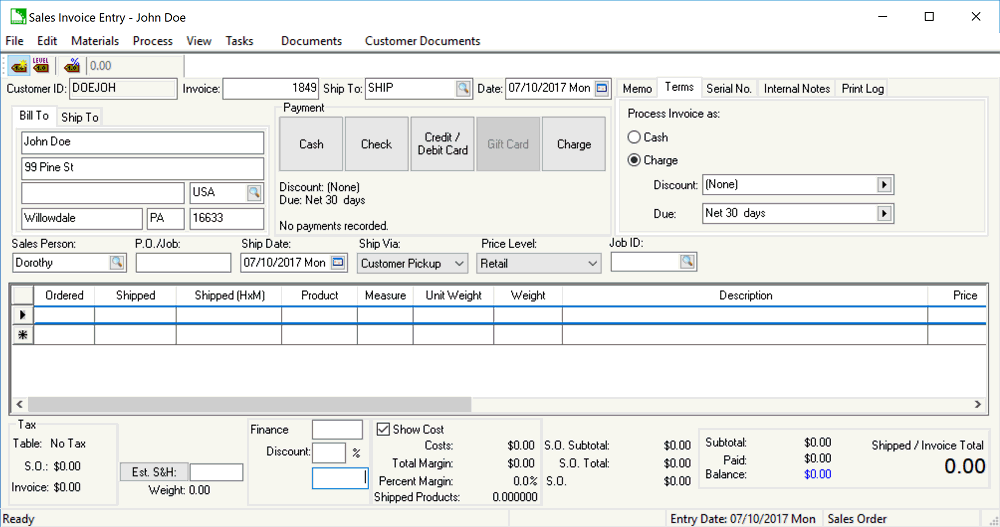1000x527 pixels.
Task: Click the Credit / Debit Card payment button
Action: click(443, 144)
